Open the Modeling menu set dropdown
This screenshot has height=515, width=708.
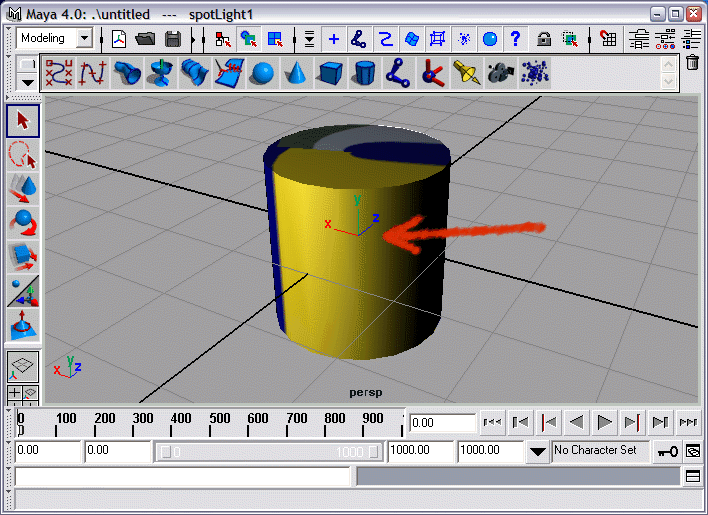(84, 38)
